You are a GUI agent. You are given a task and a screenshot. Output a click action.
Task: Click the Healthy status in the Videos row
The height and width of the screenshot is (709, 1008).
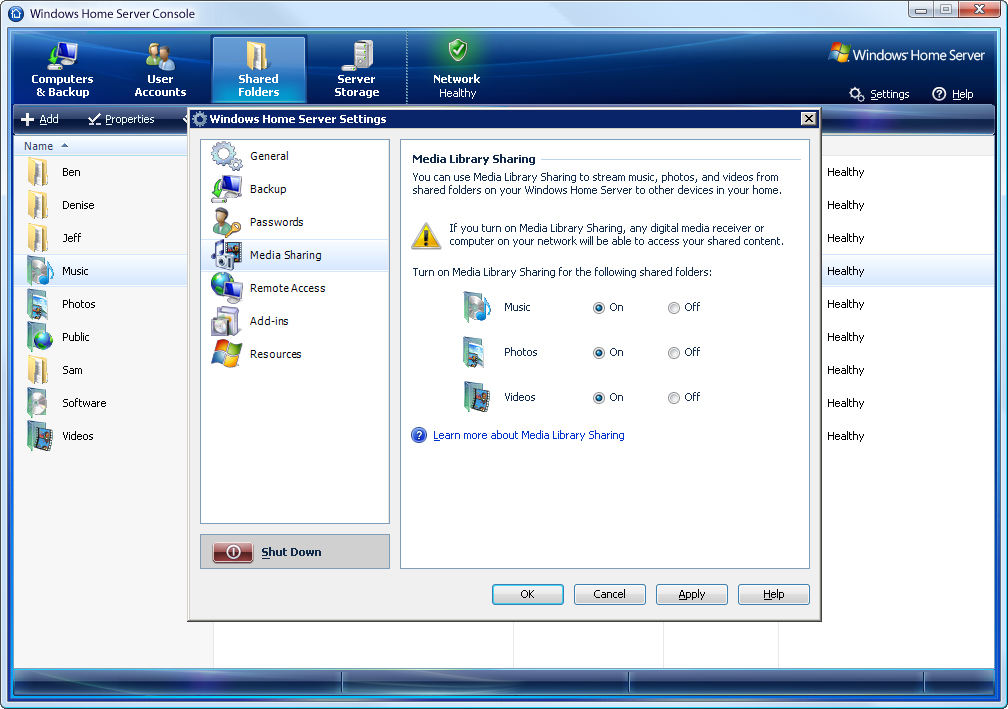(845, 436)
